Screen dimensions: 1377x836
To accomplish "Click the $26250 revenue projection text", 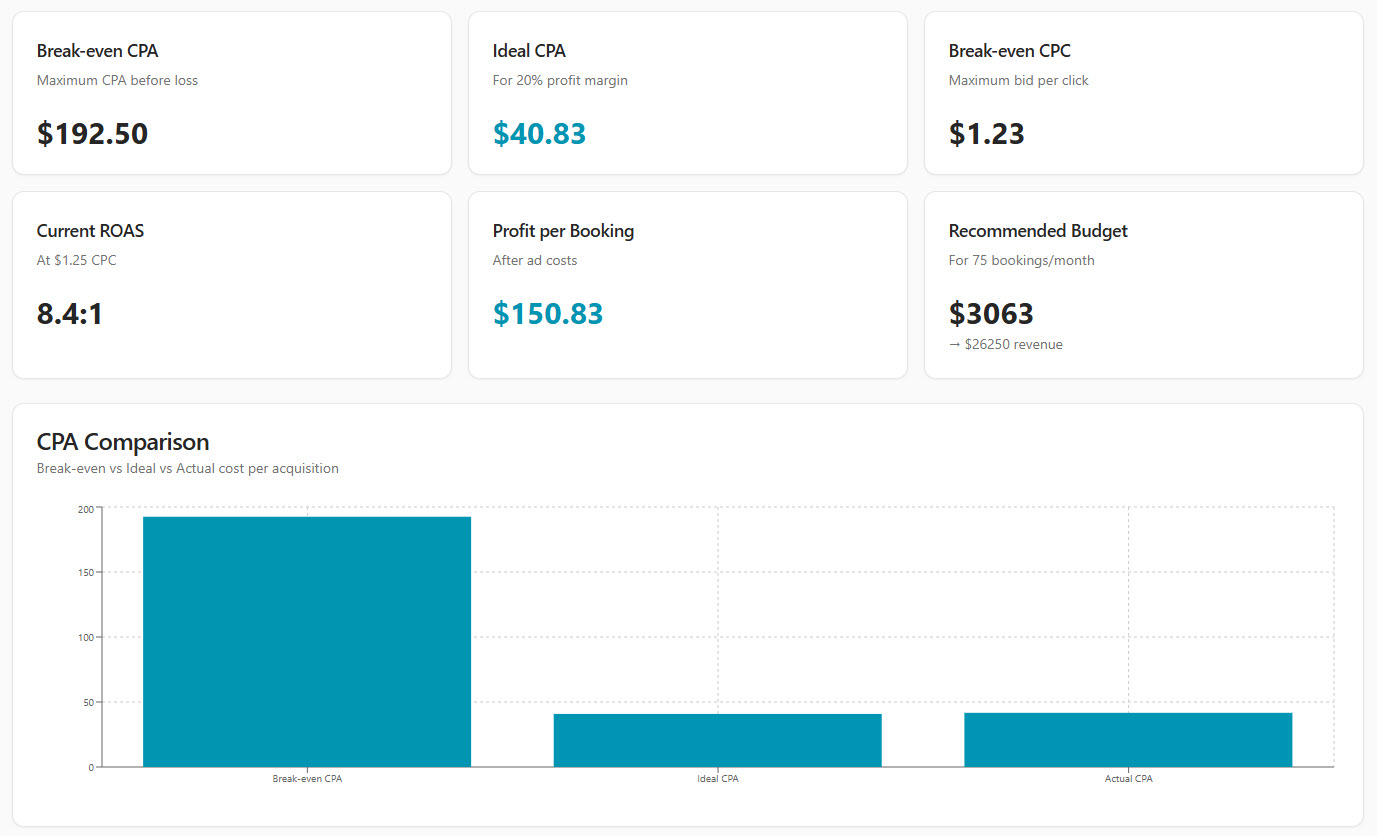I will click(x=1005, y=344).
